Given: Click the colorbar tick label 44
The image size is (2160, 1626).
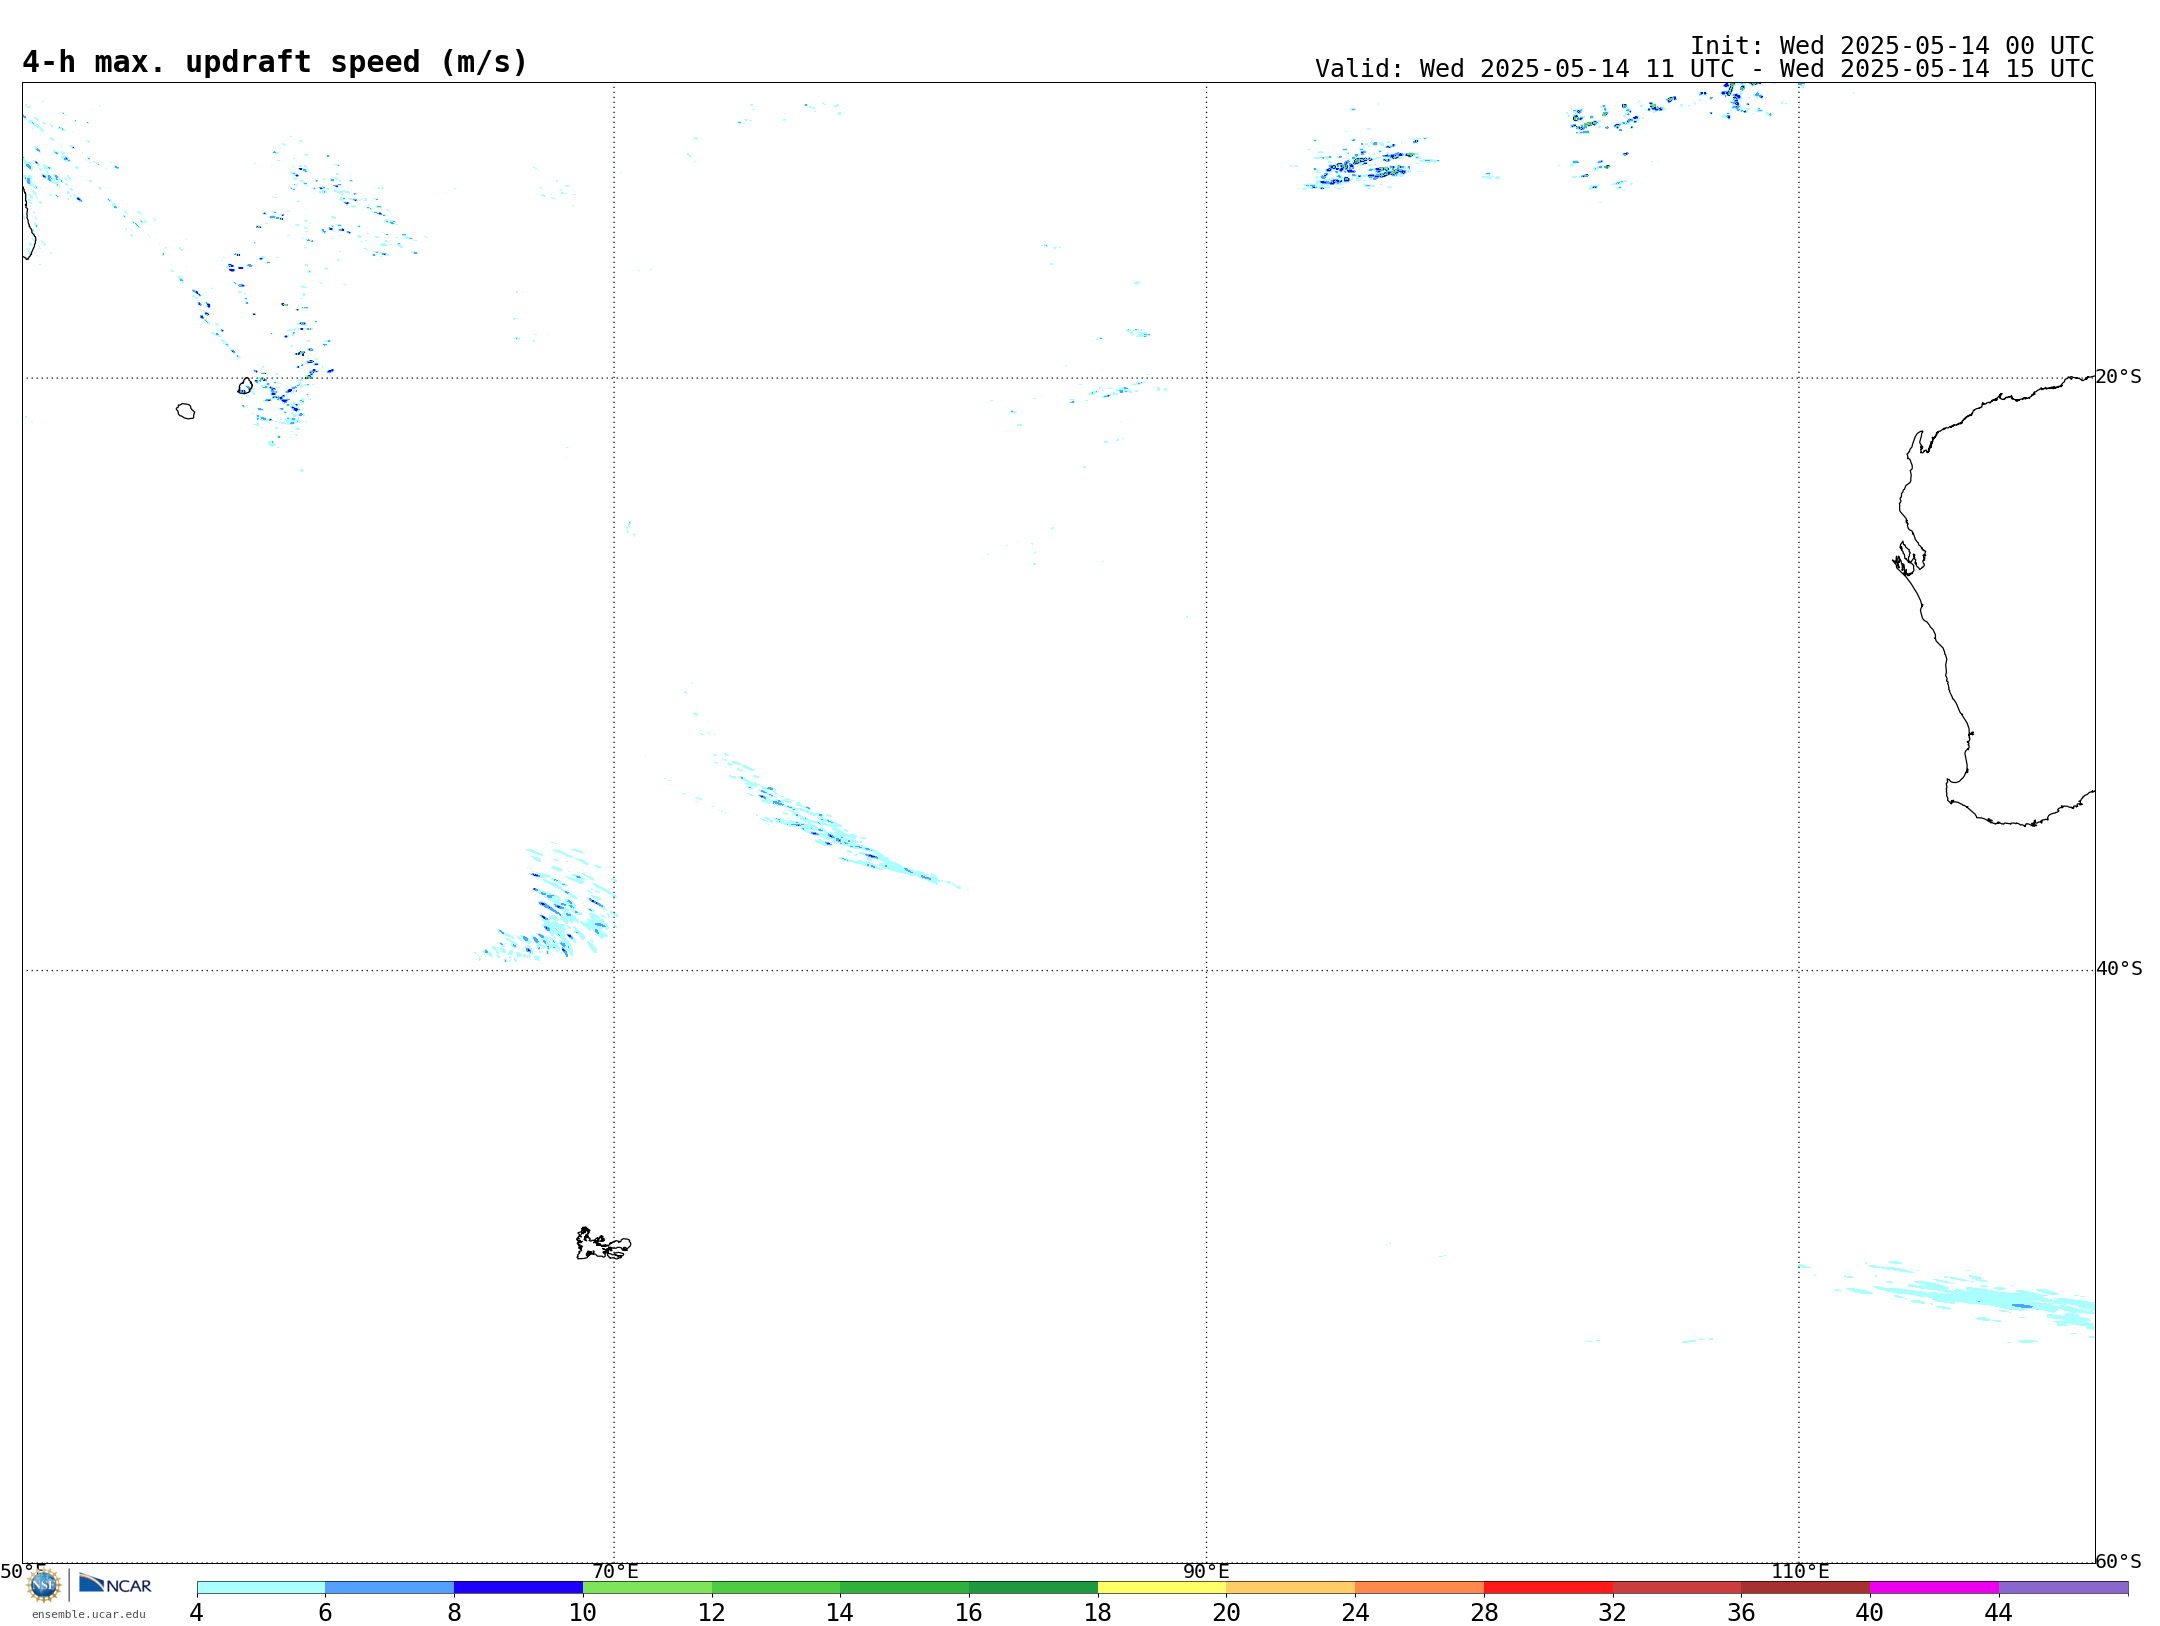Looking at the screenshot, I should point(1998,1612).
